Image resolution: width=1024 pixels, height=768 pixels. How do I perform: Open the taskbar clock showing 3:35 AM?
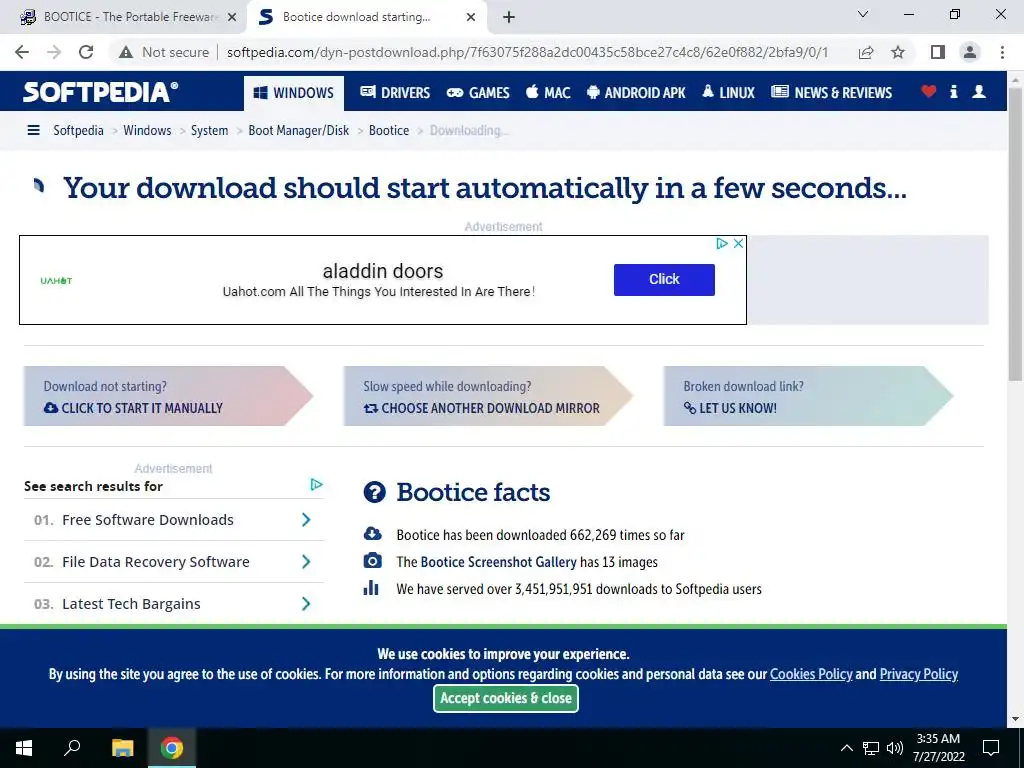[x=938, y=748]
